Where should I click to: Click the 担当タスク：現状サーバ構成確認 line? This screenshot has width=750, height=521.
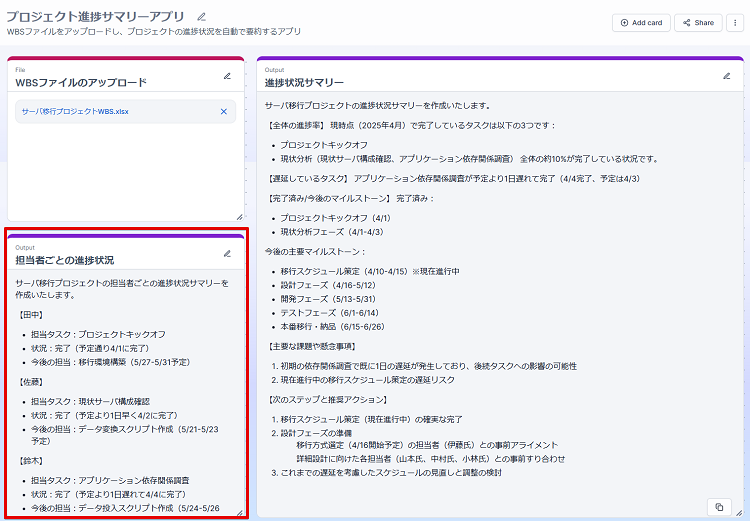point(90,401)
